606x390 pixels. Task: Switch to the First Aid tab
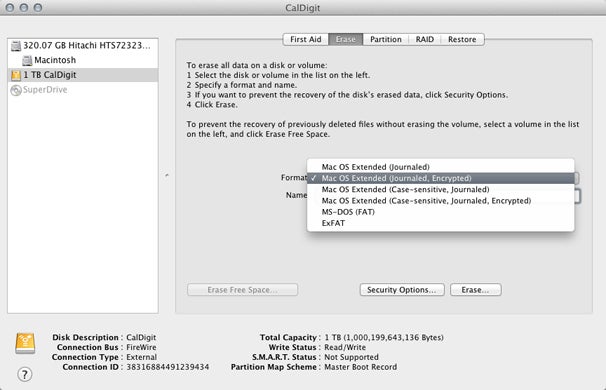coord(306,39)
